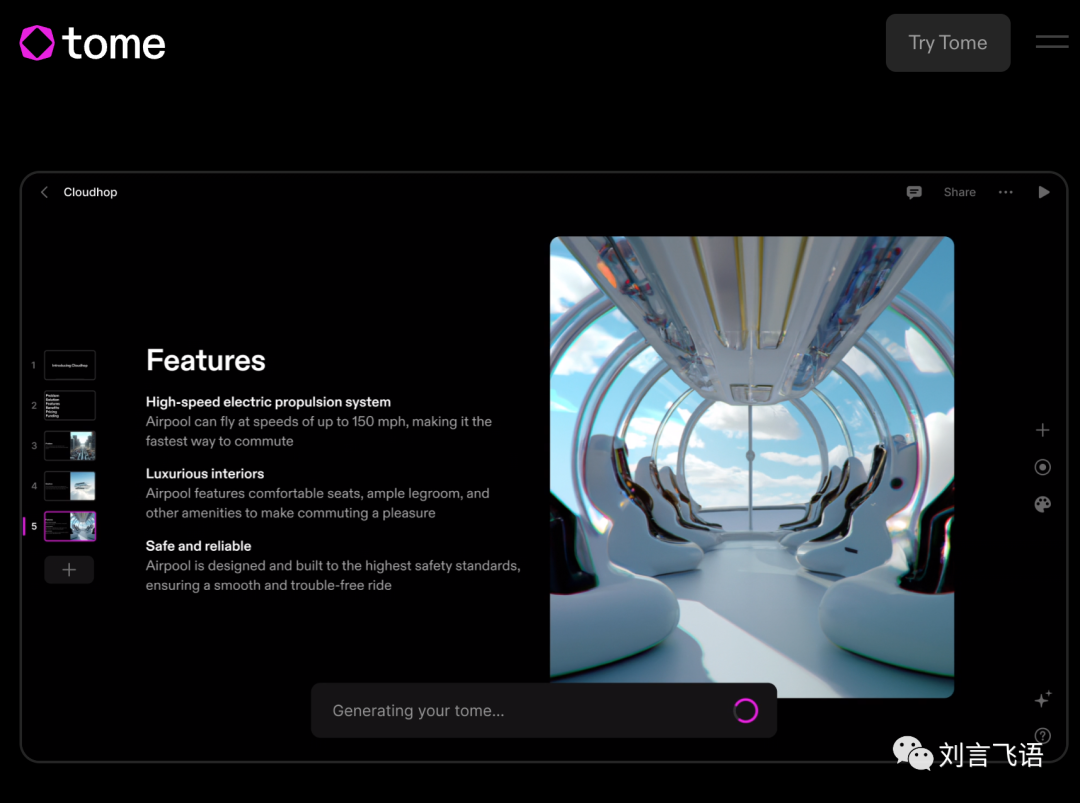Click the Tome logo icon
The width and height of the screenshot is (1080, 803).
[38, 43]
